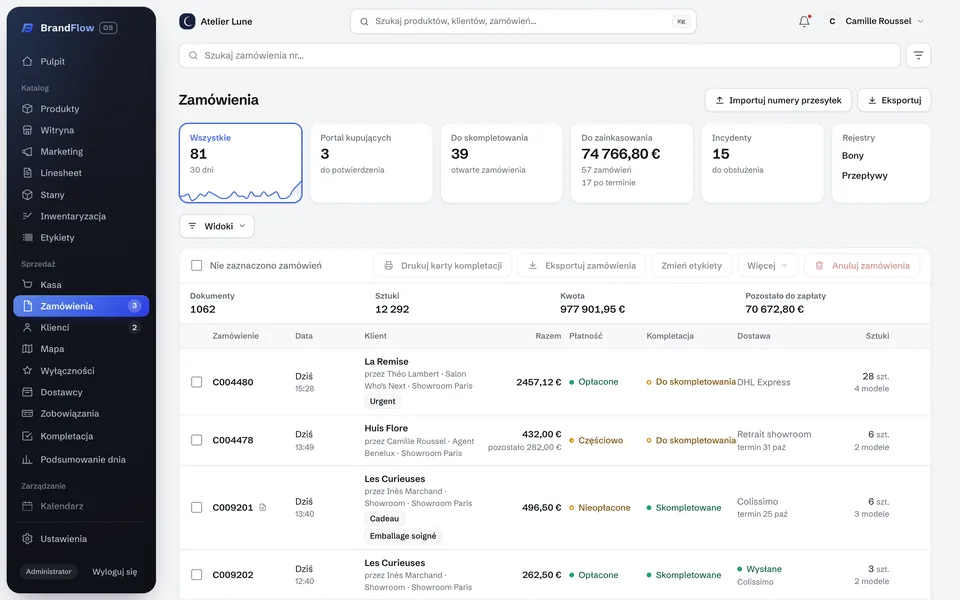Screen dimensions: 960x600
Task: Click the Etykiety barcode icon
Action: [x=27, y=238]
